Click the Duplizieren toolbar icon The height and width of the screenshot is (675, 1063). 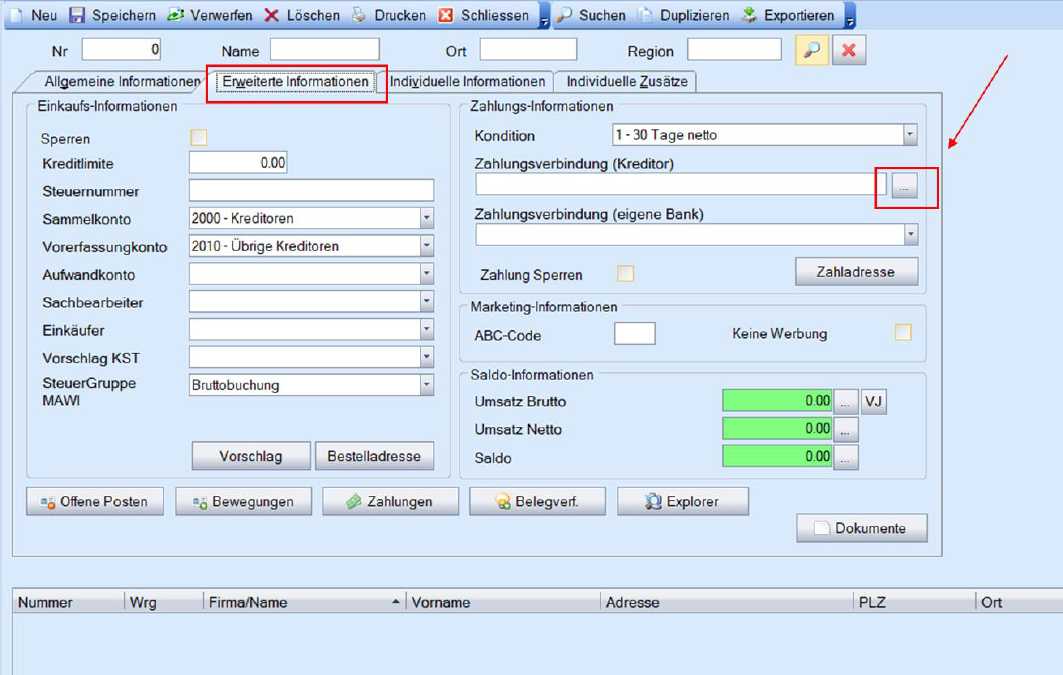[x=646, y=16]
